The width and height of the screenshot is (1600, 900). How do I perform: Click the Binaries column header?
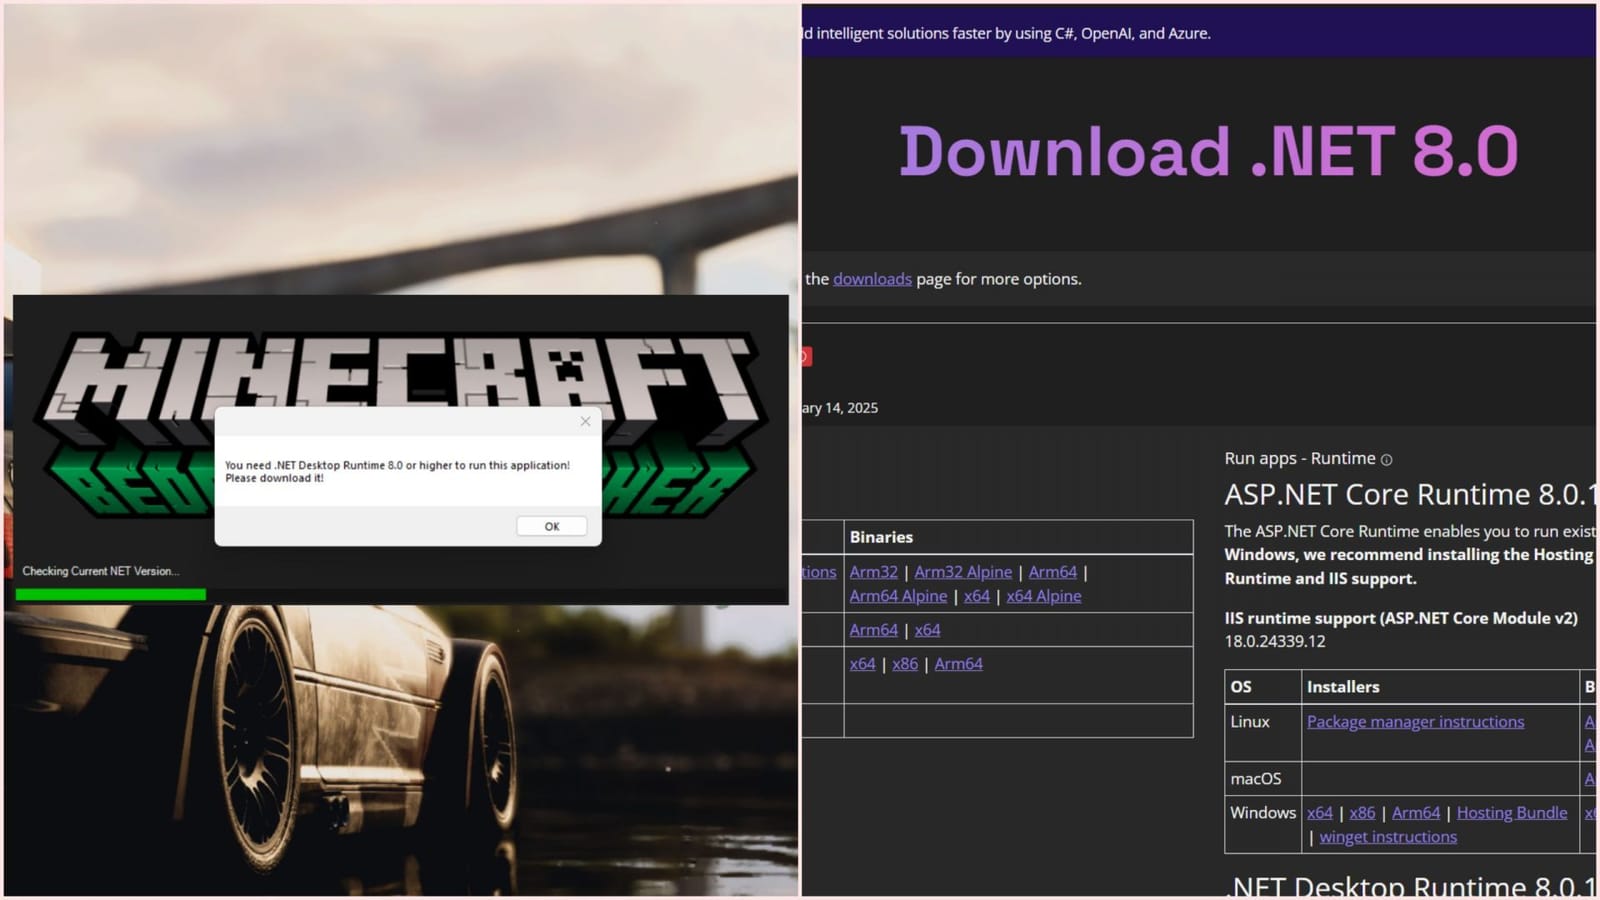click(881, 536)
